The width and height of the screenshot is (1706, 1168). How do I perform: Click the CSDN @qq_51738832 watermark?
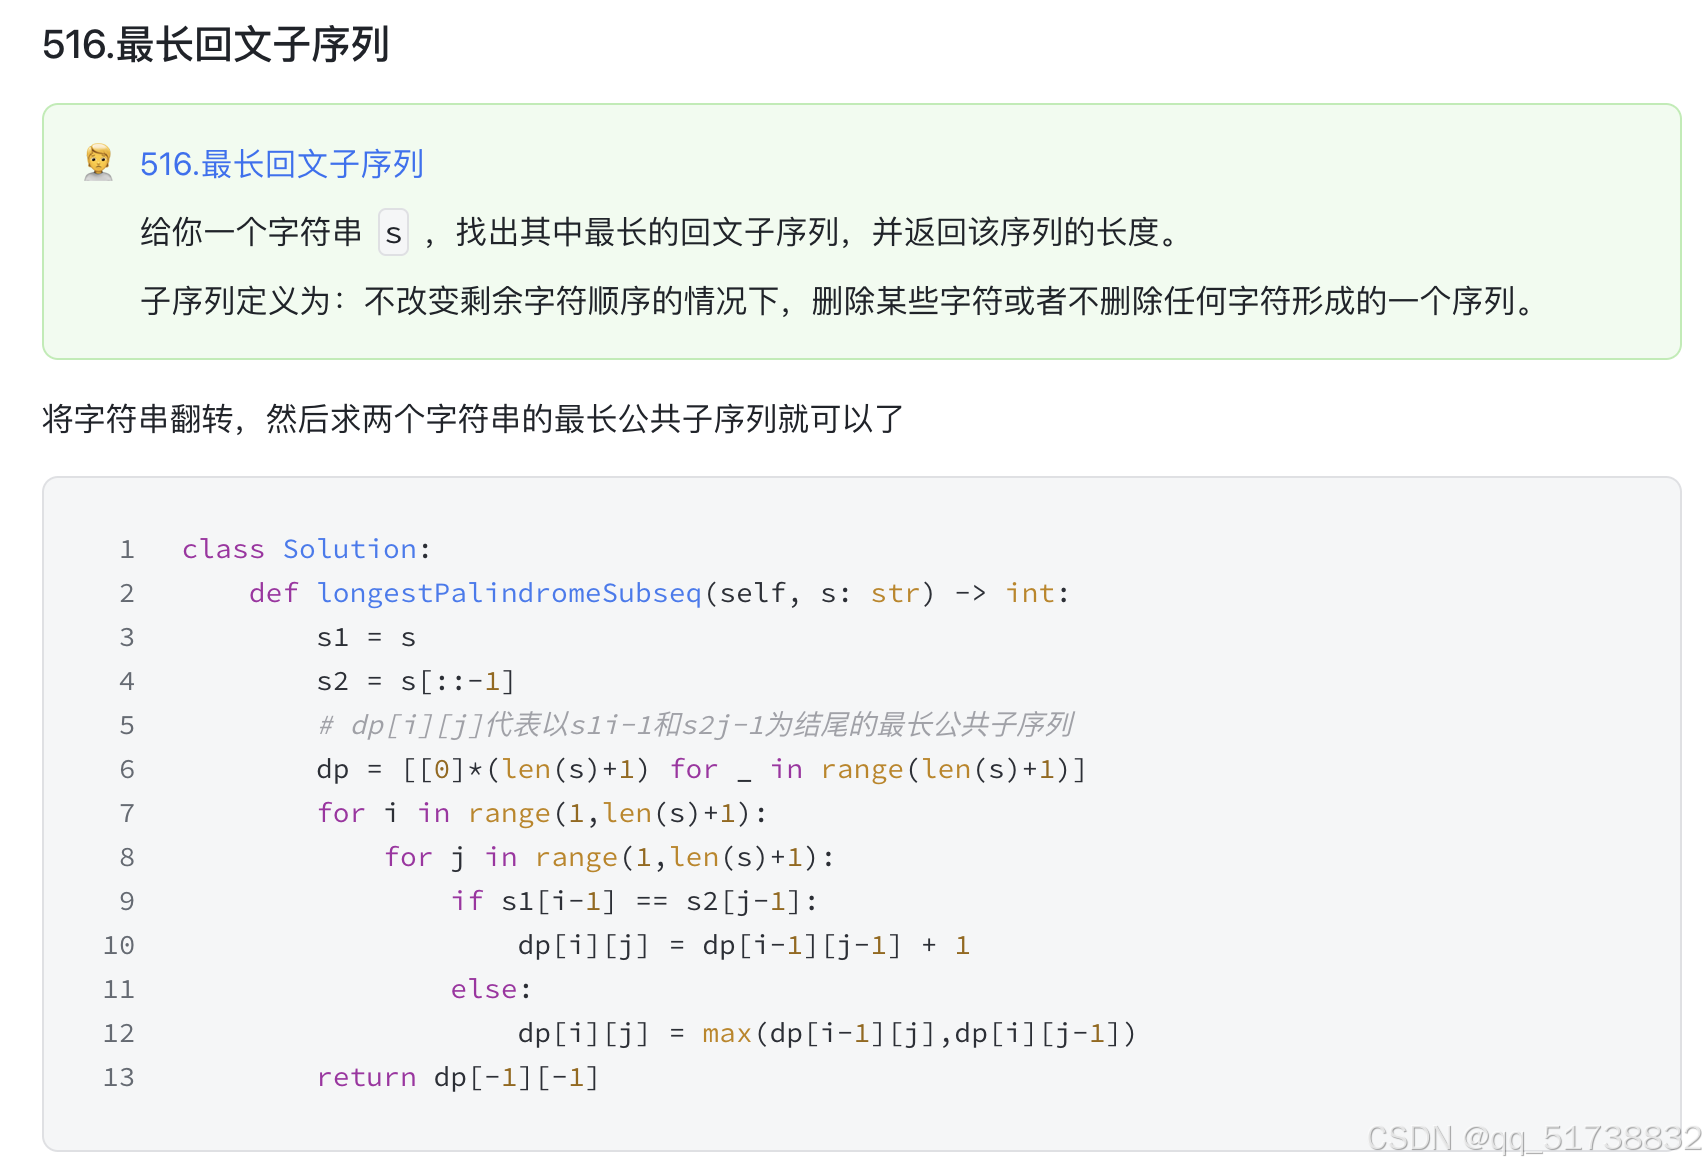[x=1534, y=1139]
